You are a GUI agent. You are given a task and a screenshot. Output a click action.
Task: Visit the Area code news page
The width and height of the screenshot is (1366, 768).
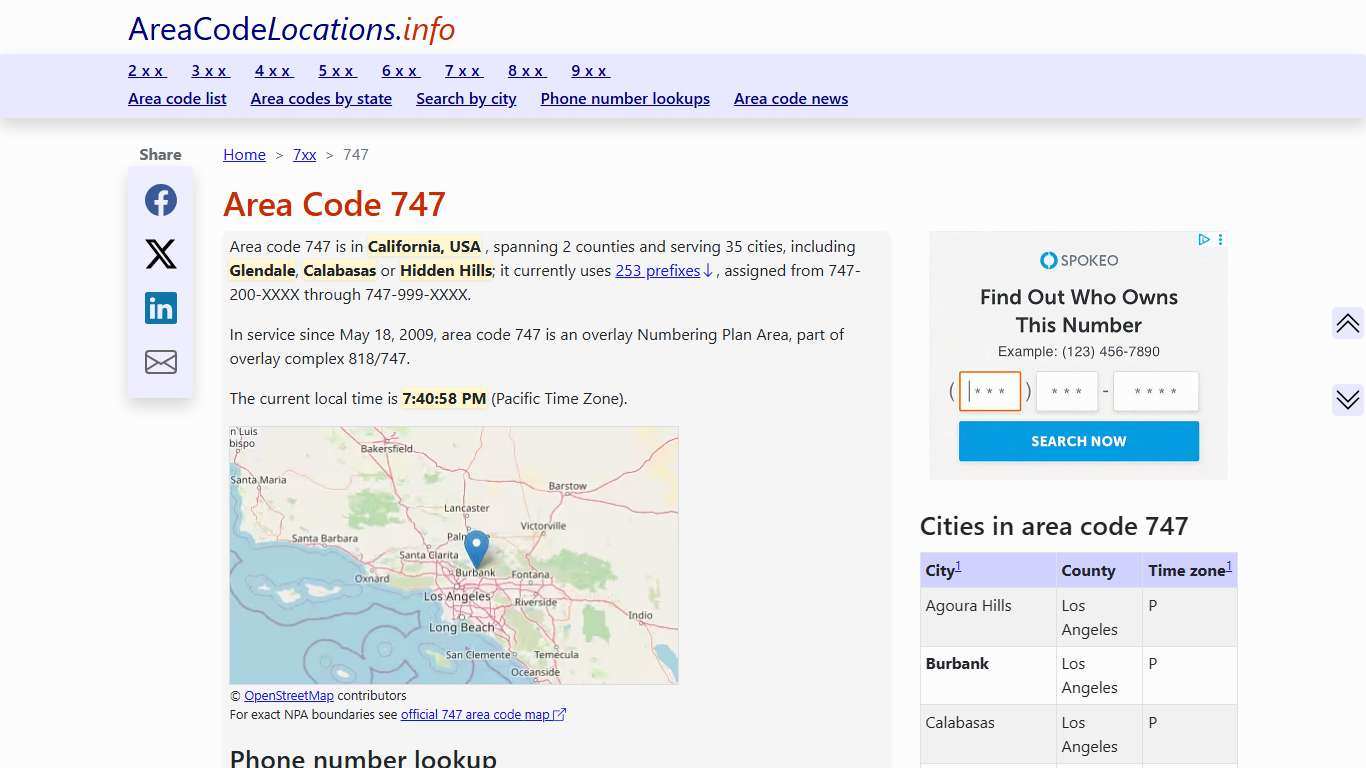791,98
